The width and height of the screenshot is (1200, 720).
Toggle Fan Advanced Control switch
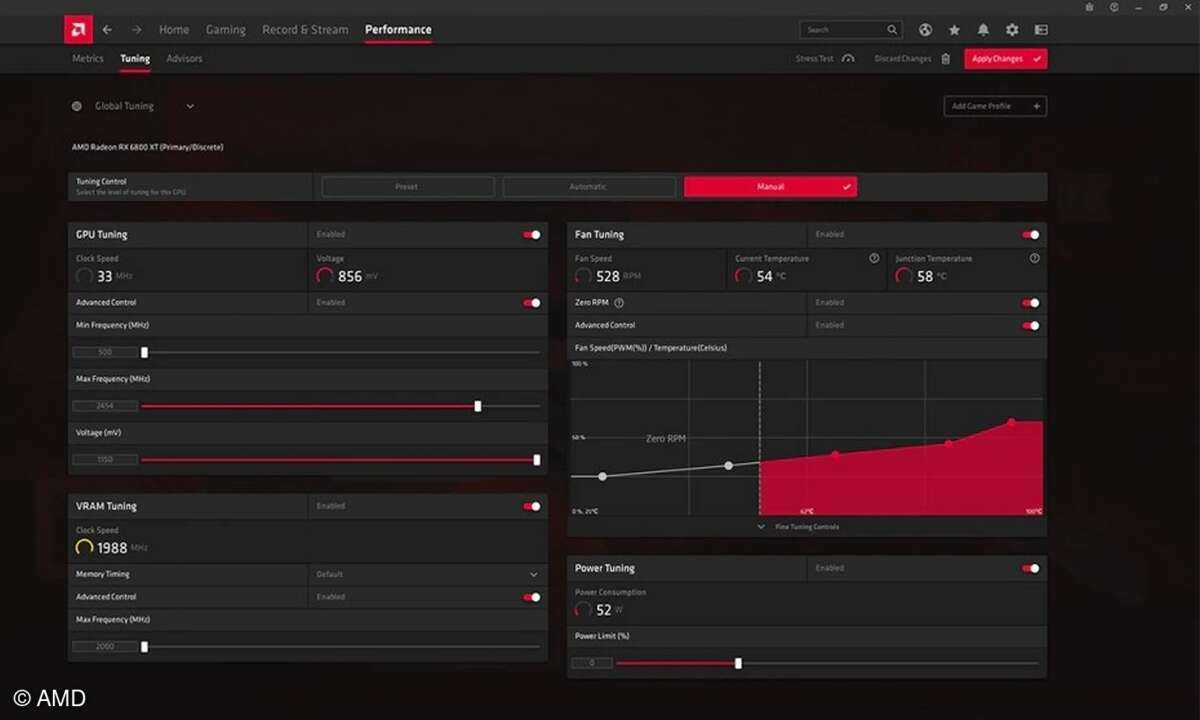1030,325
